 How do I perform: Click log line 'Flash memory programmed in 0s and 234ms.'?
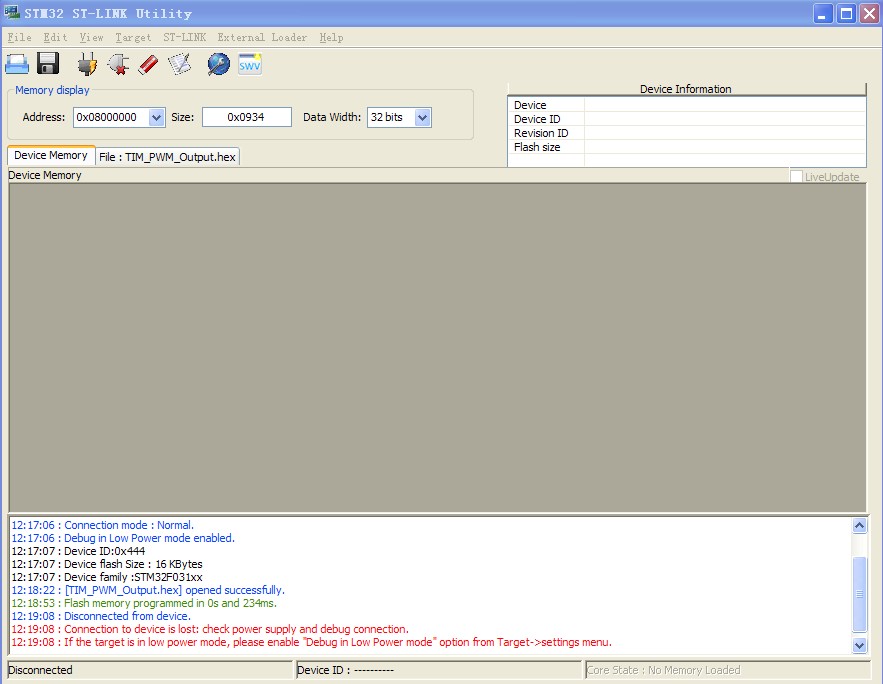click(144, 603)
